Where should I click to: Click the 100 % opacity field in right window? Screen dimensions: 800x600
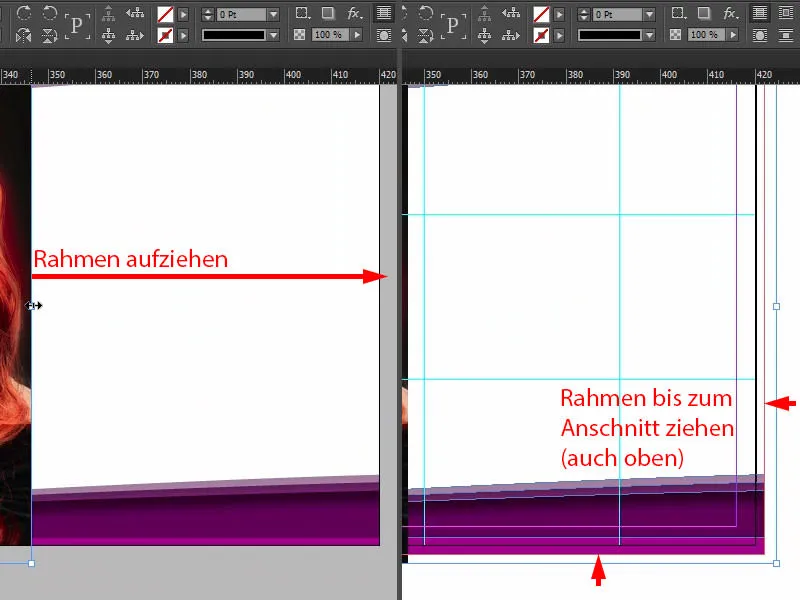(x=707, y=35)
